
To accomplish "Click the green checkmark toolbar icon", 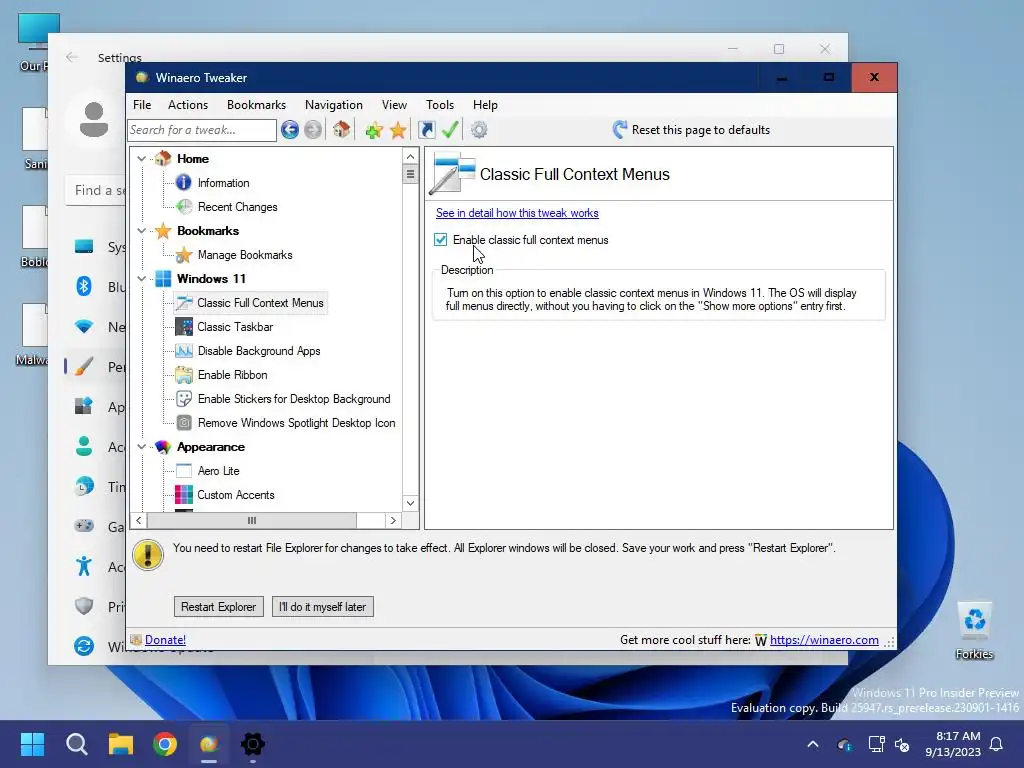I will point(450,129).
